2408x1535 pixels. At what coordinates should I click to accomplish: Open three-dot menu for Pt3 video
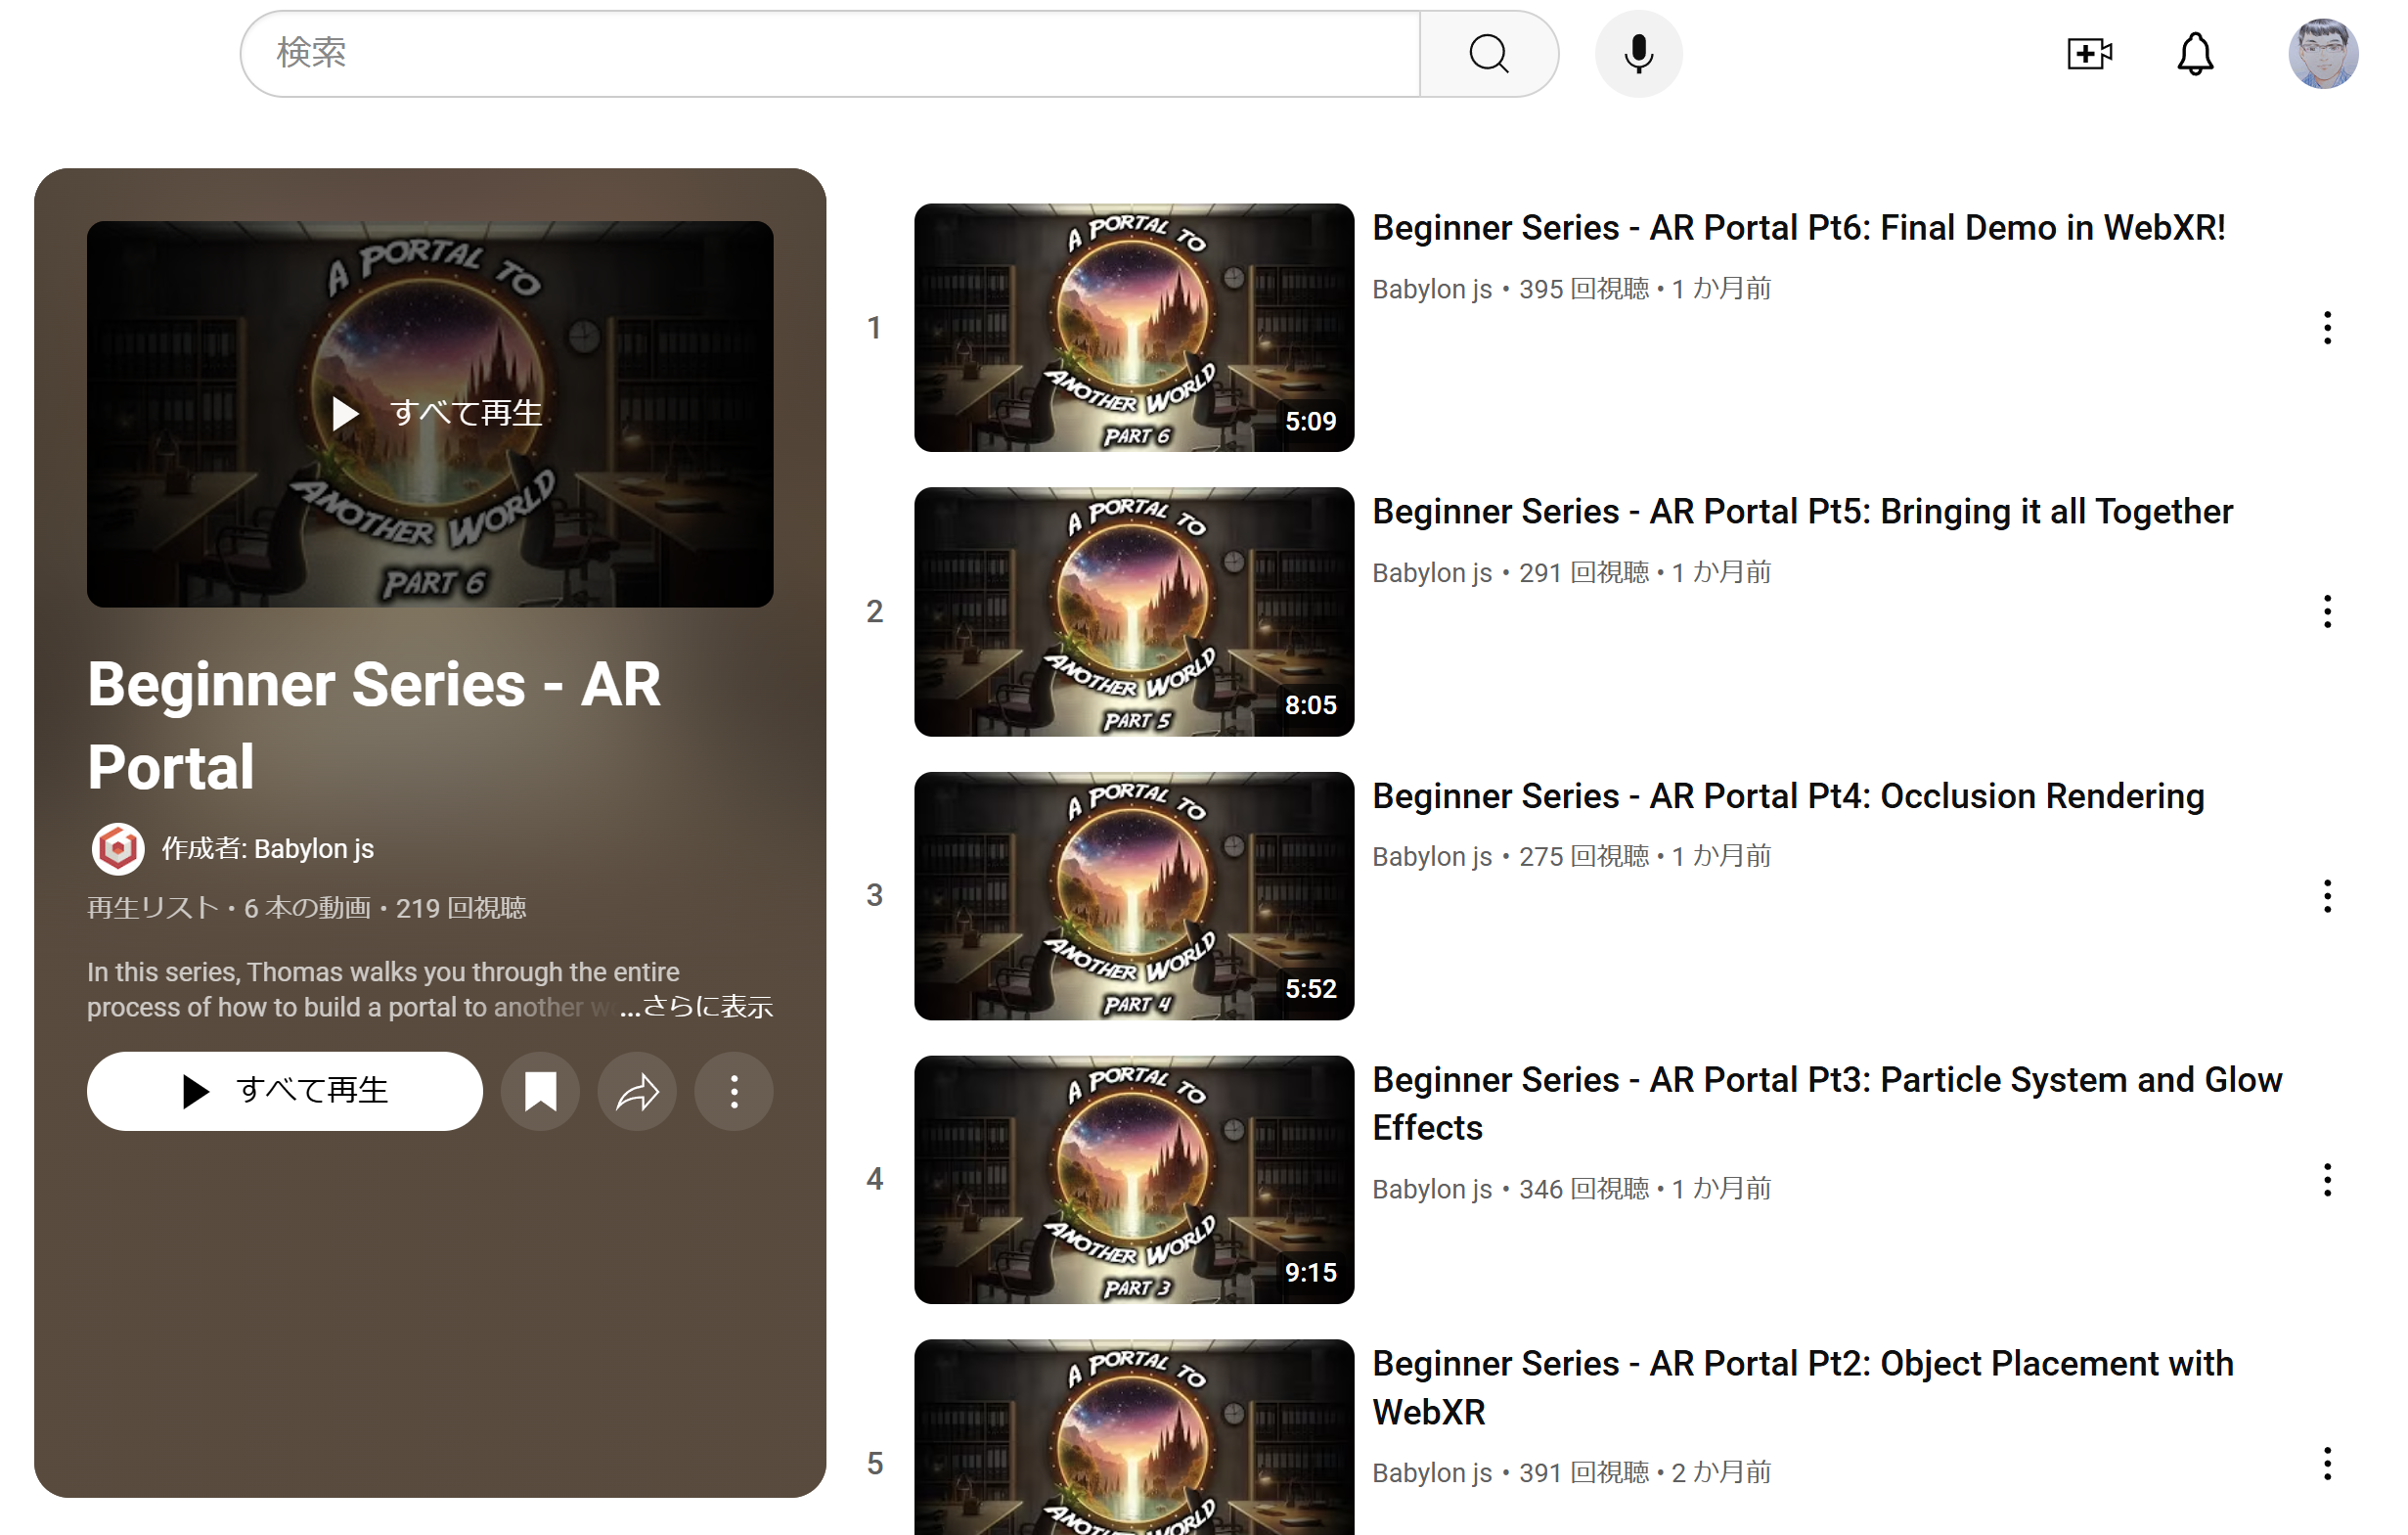(x=2326, y=1180)
